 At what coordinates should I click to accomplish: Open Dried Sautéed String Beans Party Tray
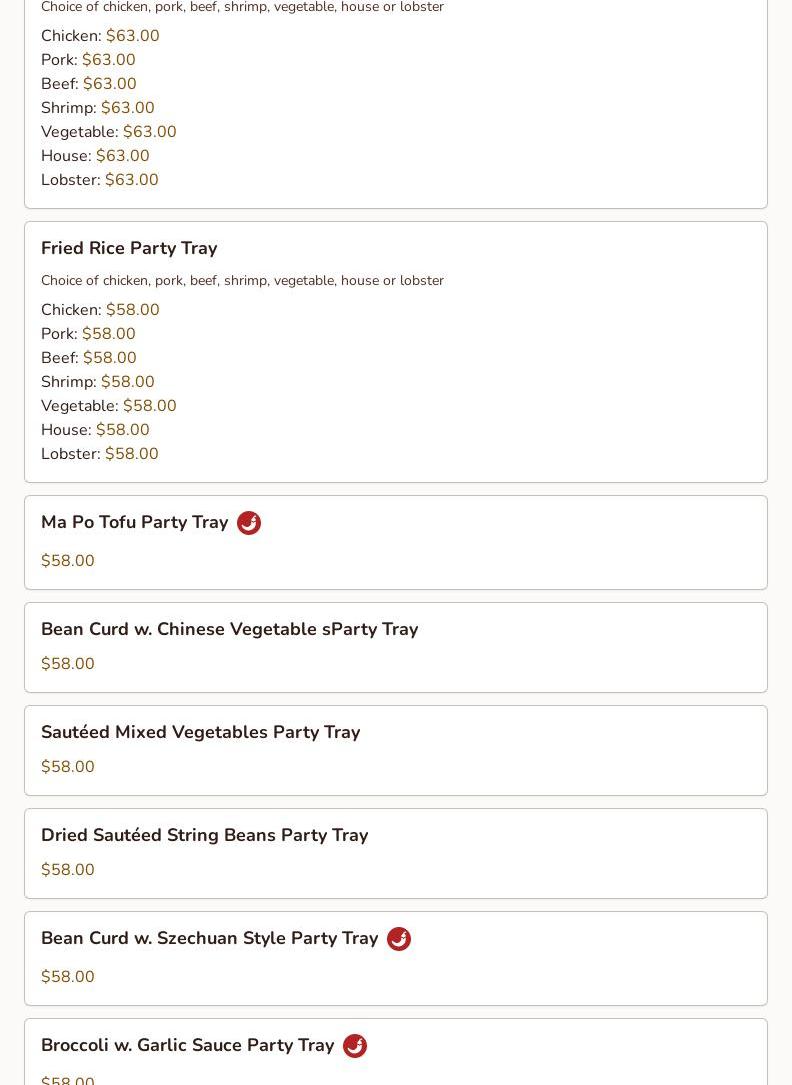(x=205, y=835)
